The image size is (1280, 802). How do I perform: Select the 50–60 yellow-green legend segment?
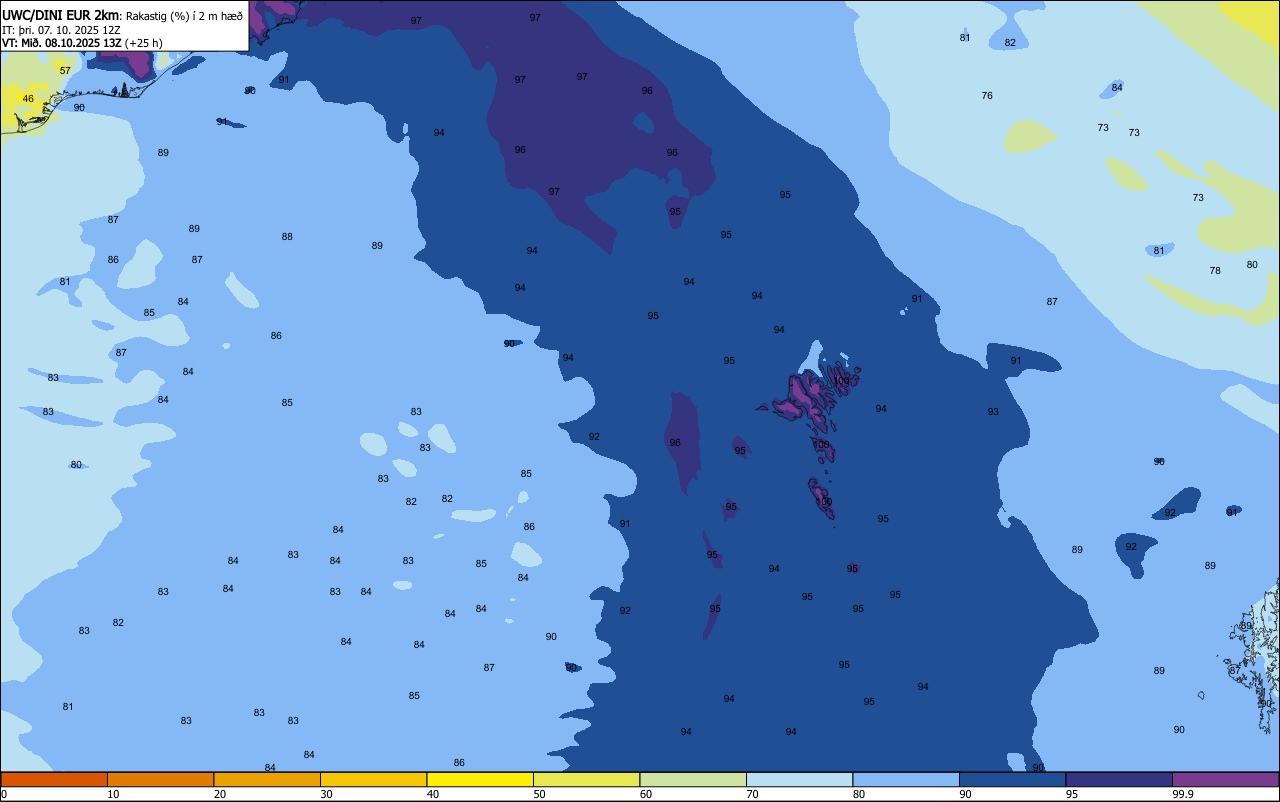click(586, 779)
